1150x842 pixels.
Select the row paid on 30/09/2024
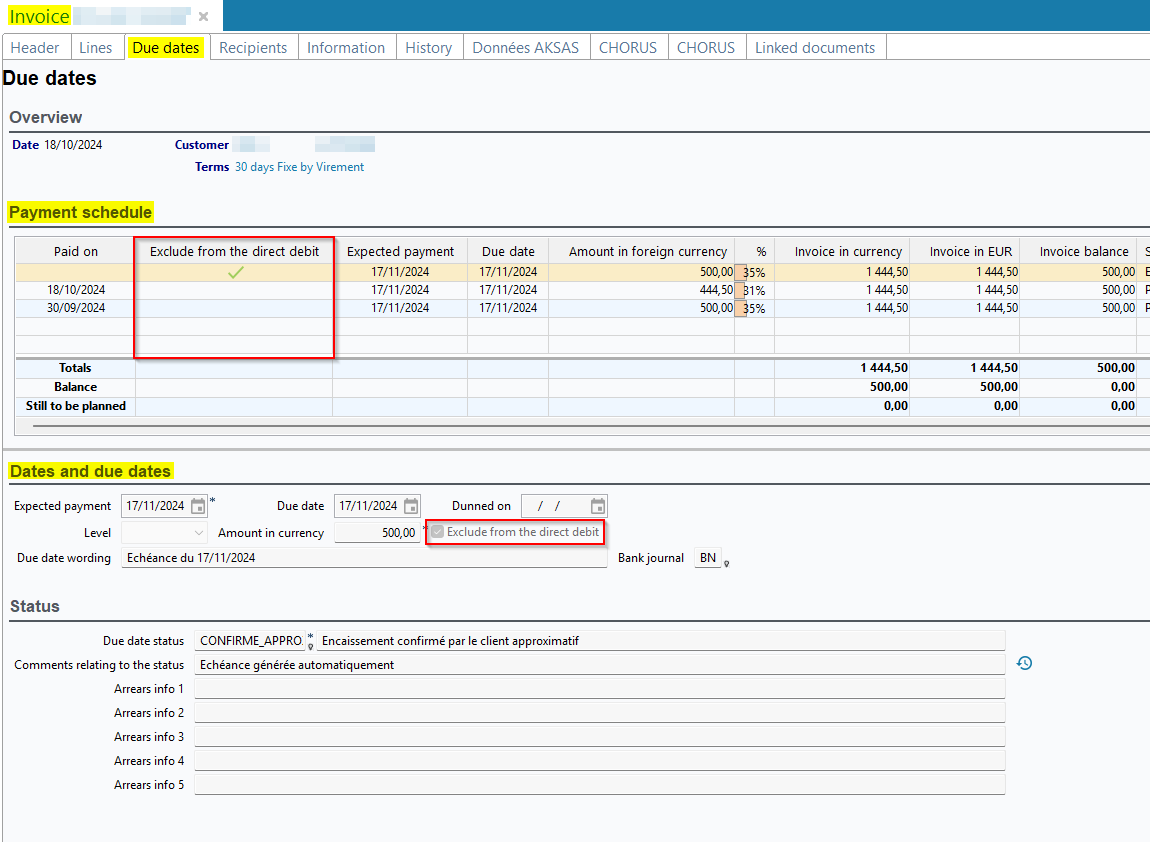click(76, 308)
